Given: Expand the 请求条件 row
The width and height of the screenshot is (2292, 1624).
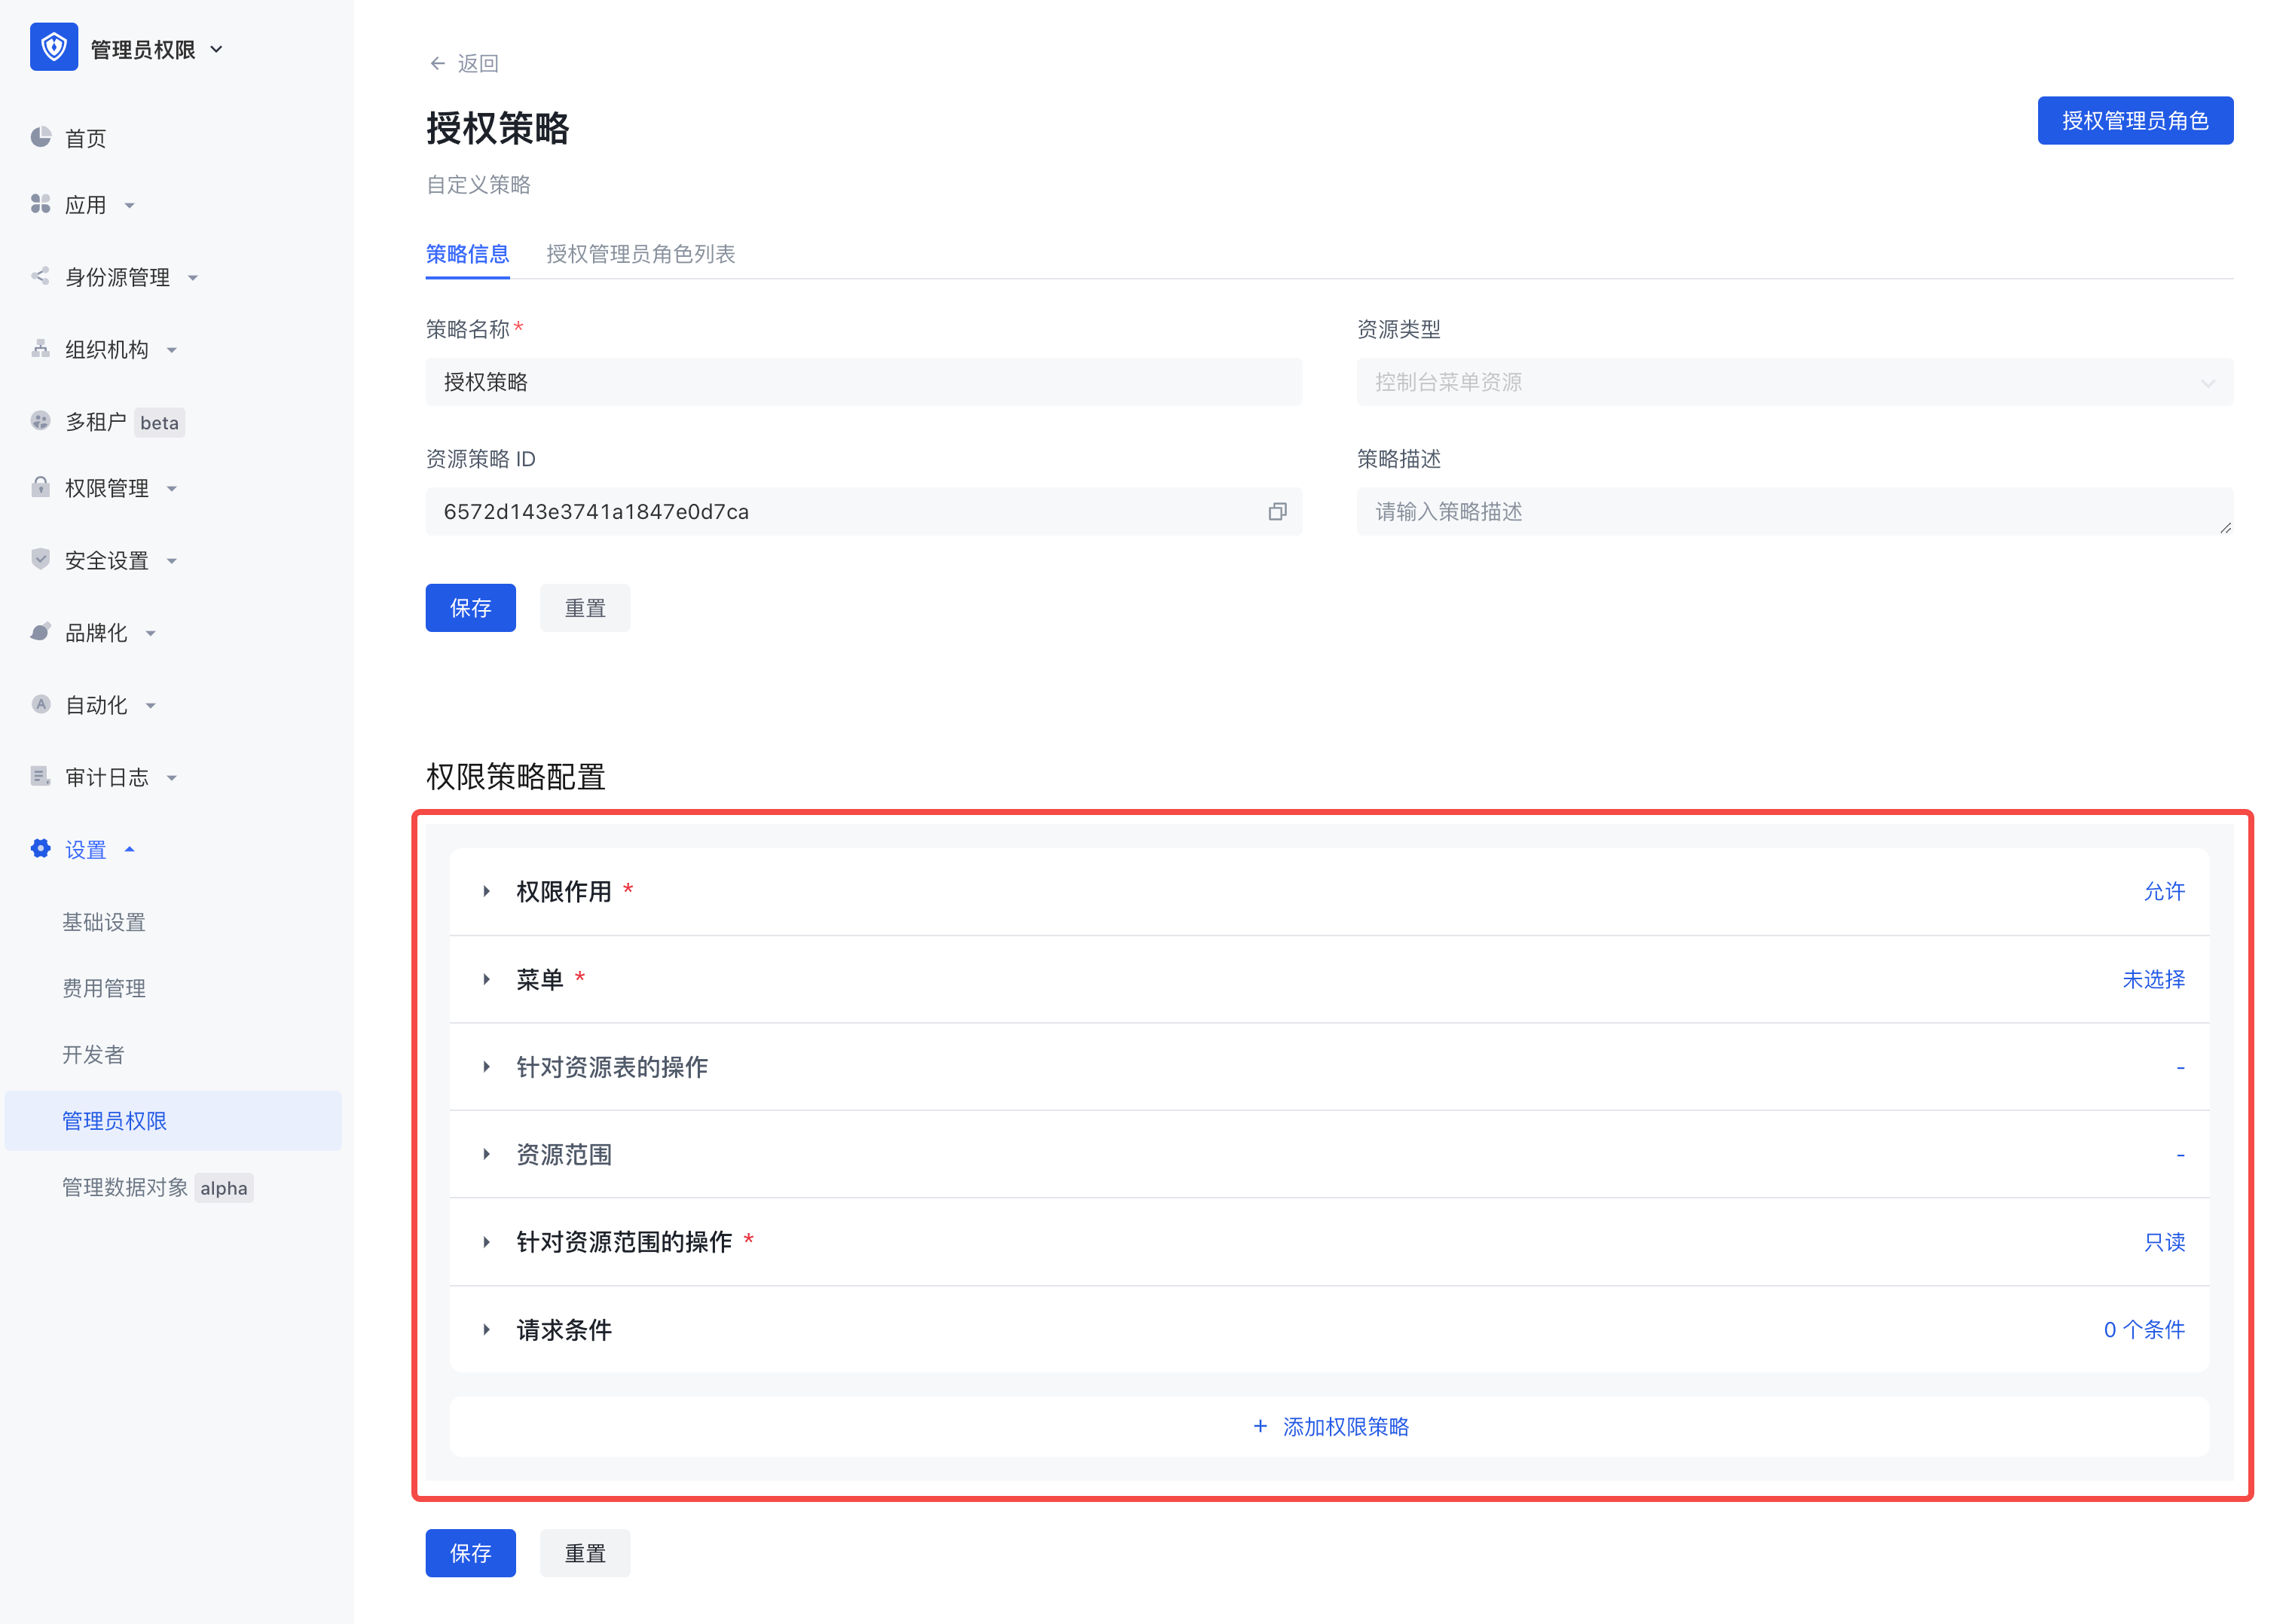Looking at the screenshot, I should pos(487,1330).
